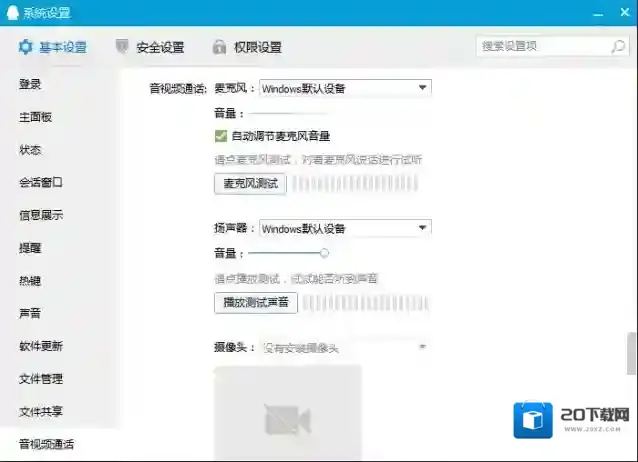The image size is (638, 462).
Task: Click the search magnifier icon
Action: pos(618,46)
